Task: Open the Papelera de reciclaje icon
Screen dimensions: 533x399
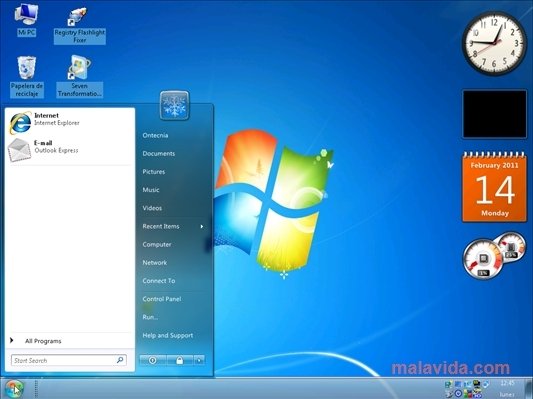Action: (x=27, y=77)
